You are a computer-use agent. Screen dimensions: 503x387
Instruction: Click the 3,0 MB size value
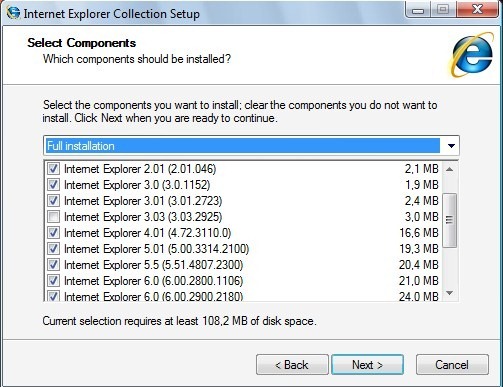[x=422, y=217]
